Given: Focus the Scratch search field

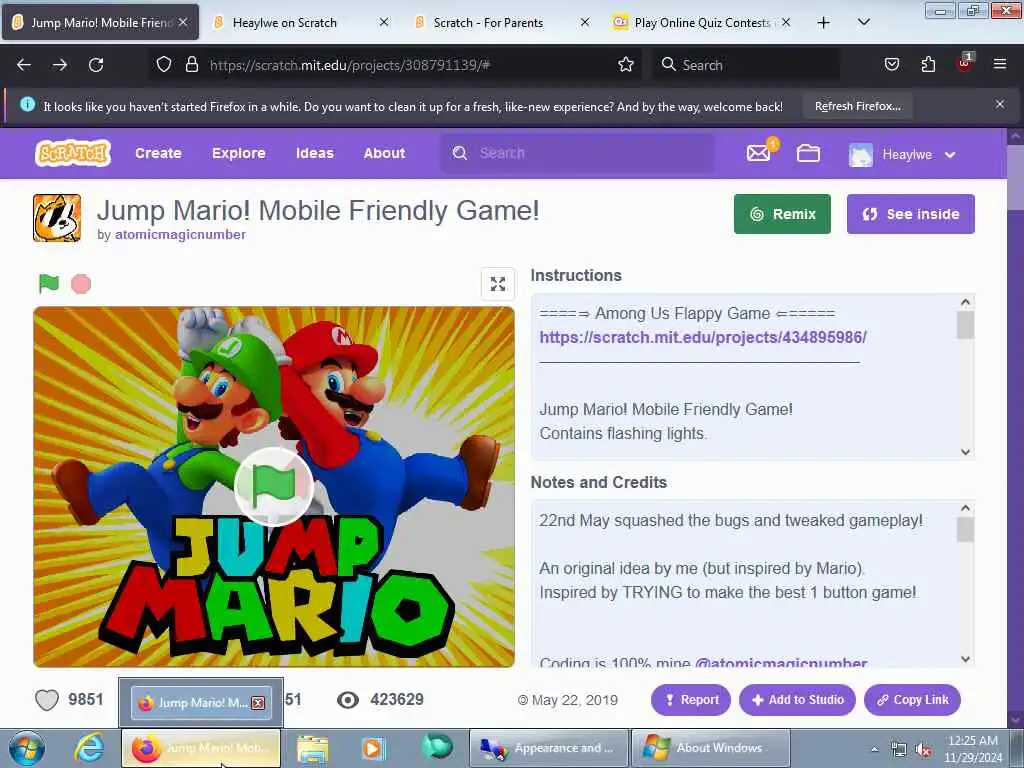Looking at the screenshot, I should 577,153.
